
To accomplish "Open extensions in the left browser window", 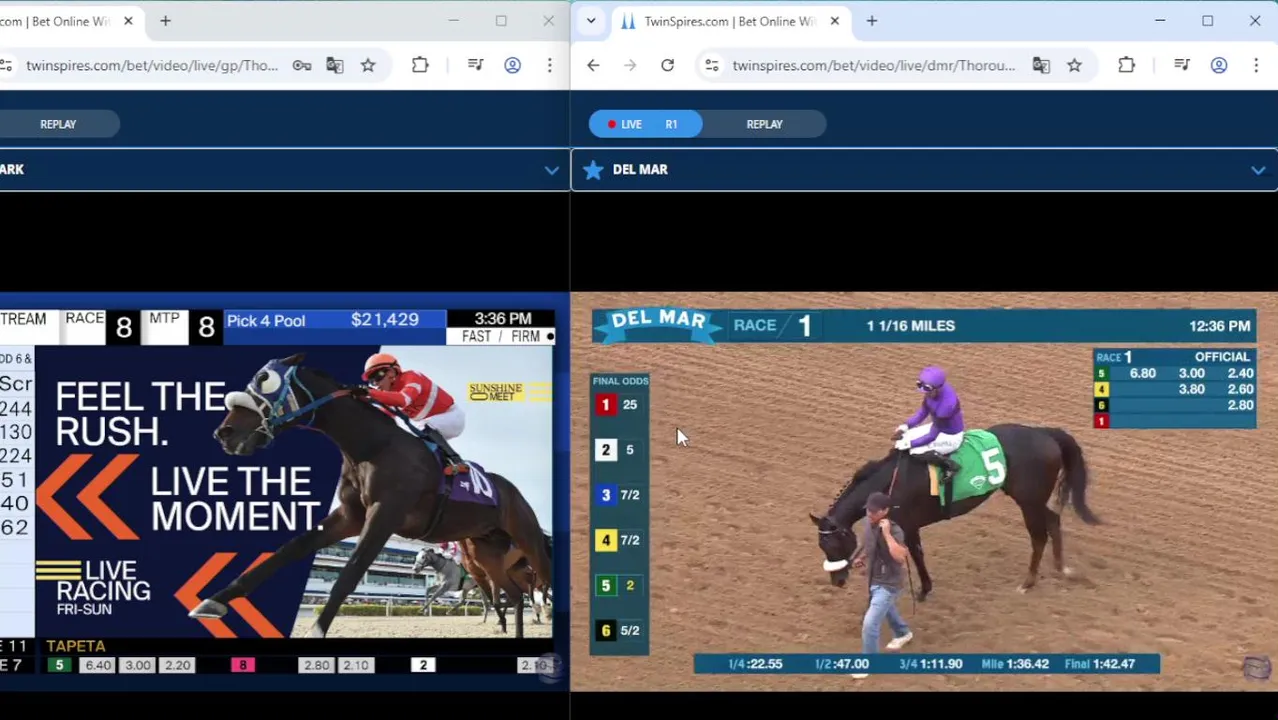I will coord(420,65).
